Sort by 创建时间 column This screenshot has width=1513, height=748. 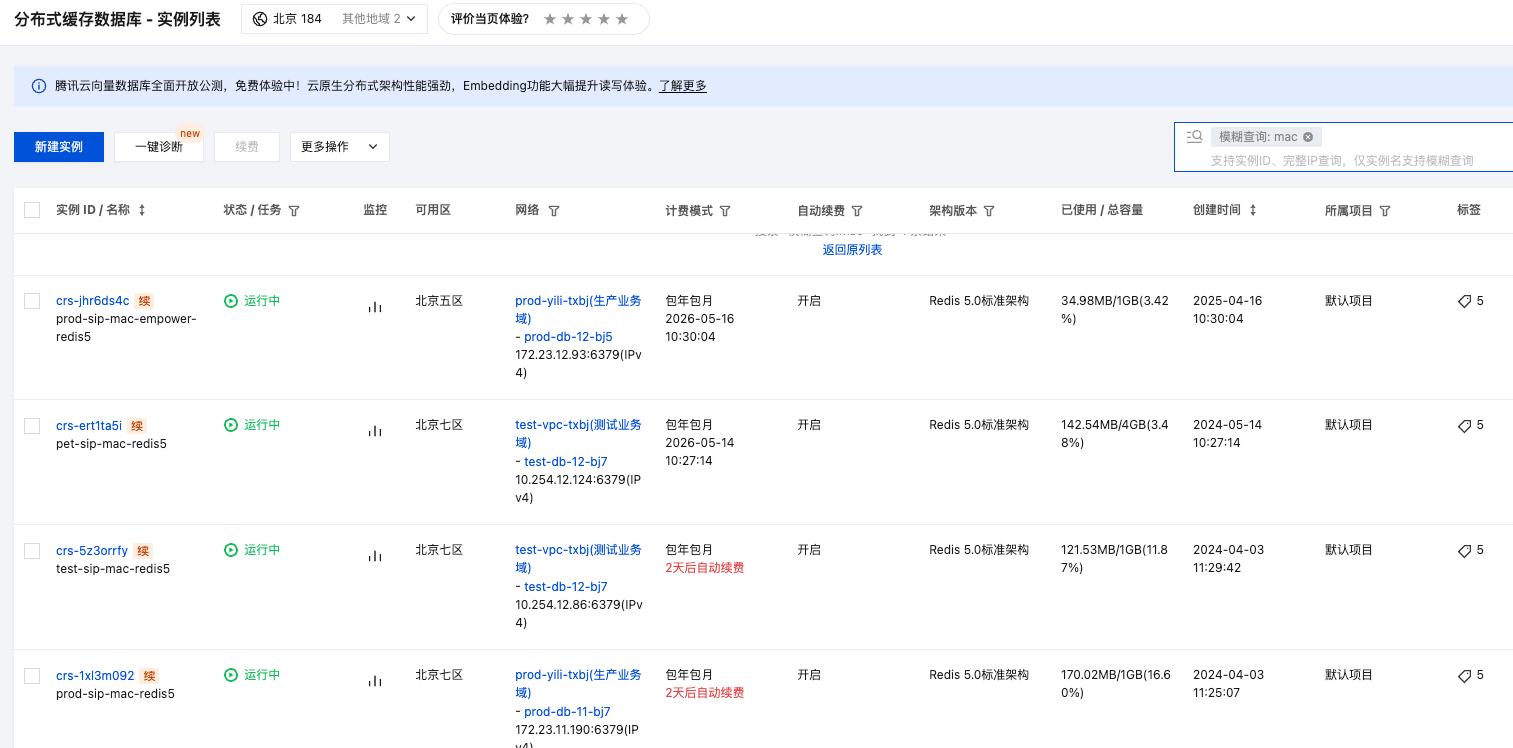coord(1253,210)
